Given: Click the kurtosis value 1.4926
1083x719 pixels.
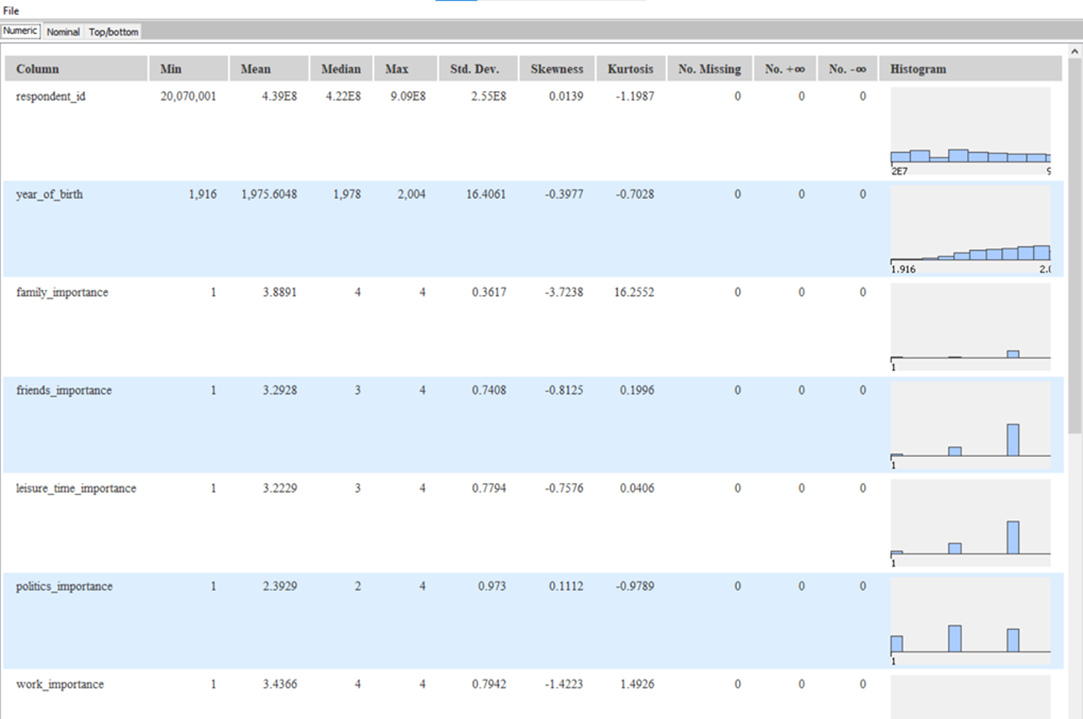Looking at the screenshot, I should pyautogui.click(x=637, y=684).
